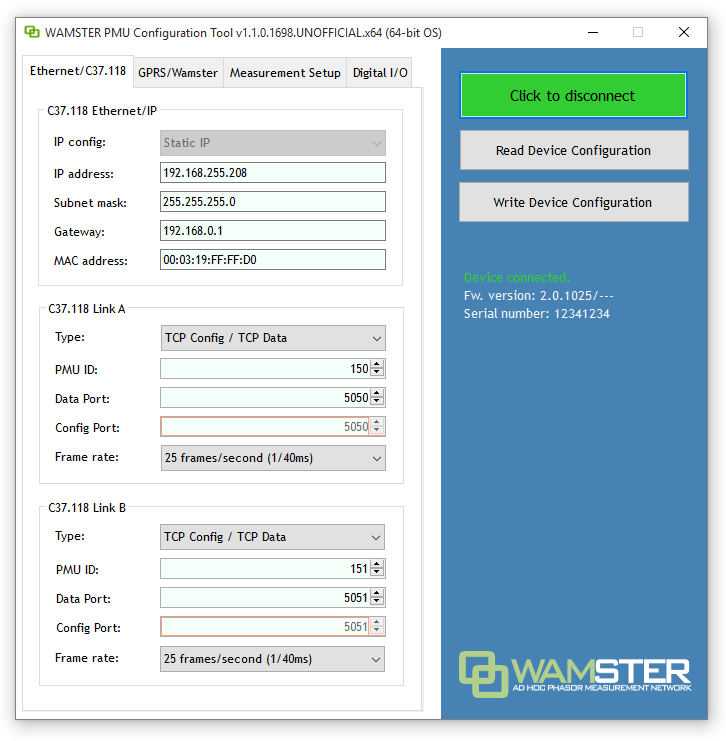The image size is (726, 741).
Task: Decrement Link A Data Port spinner
Action: [377, 402]
